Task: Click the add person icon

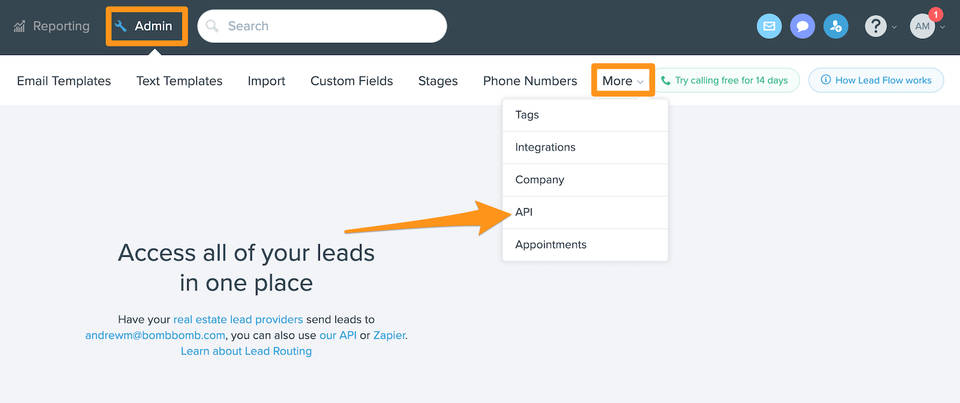Action: coord(835,27)
